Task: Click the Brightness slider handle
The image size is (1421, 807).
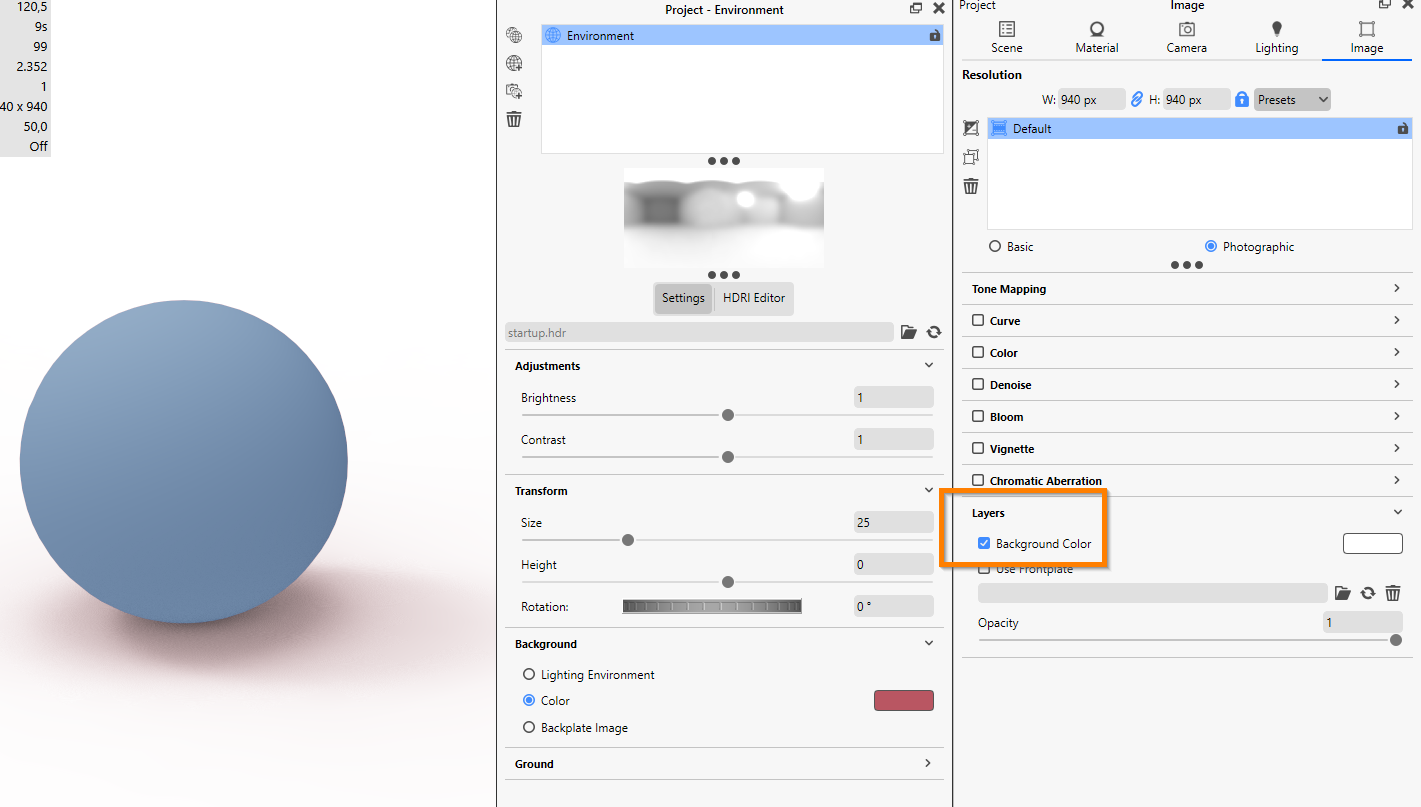Action: [728, 415]
